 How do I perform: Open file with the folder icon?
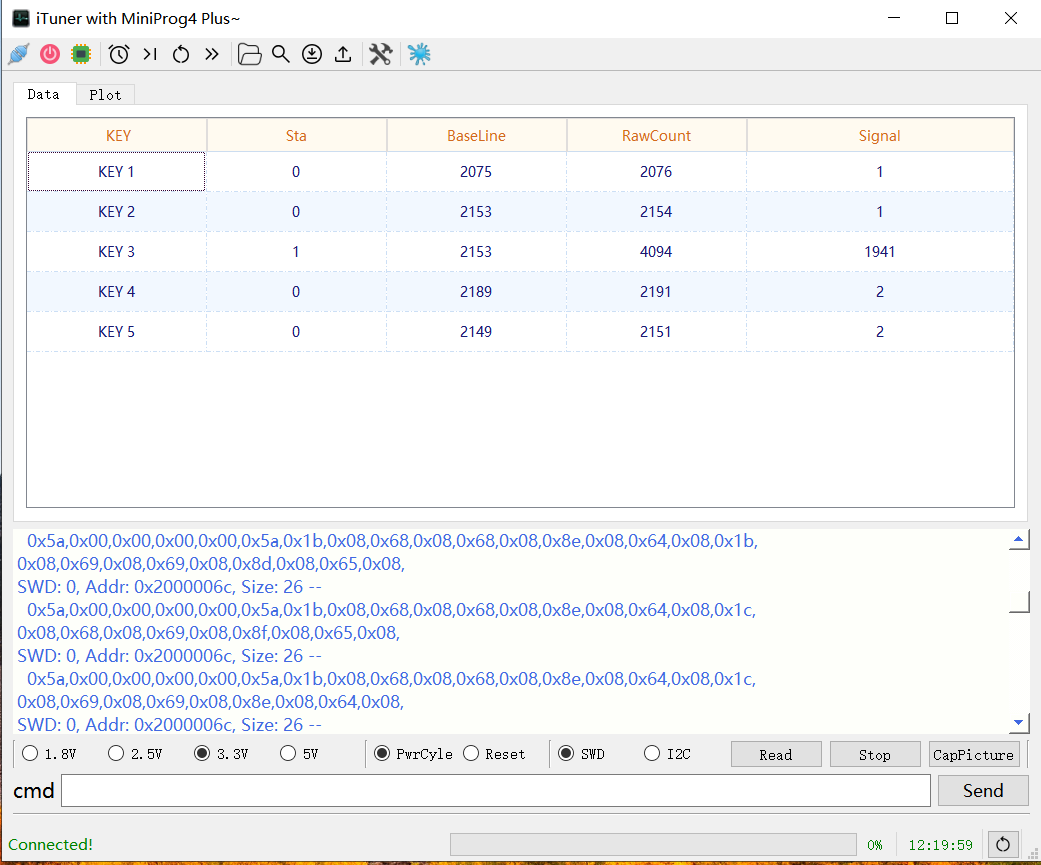[x=249, y=54]
